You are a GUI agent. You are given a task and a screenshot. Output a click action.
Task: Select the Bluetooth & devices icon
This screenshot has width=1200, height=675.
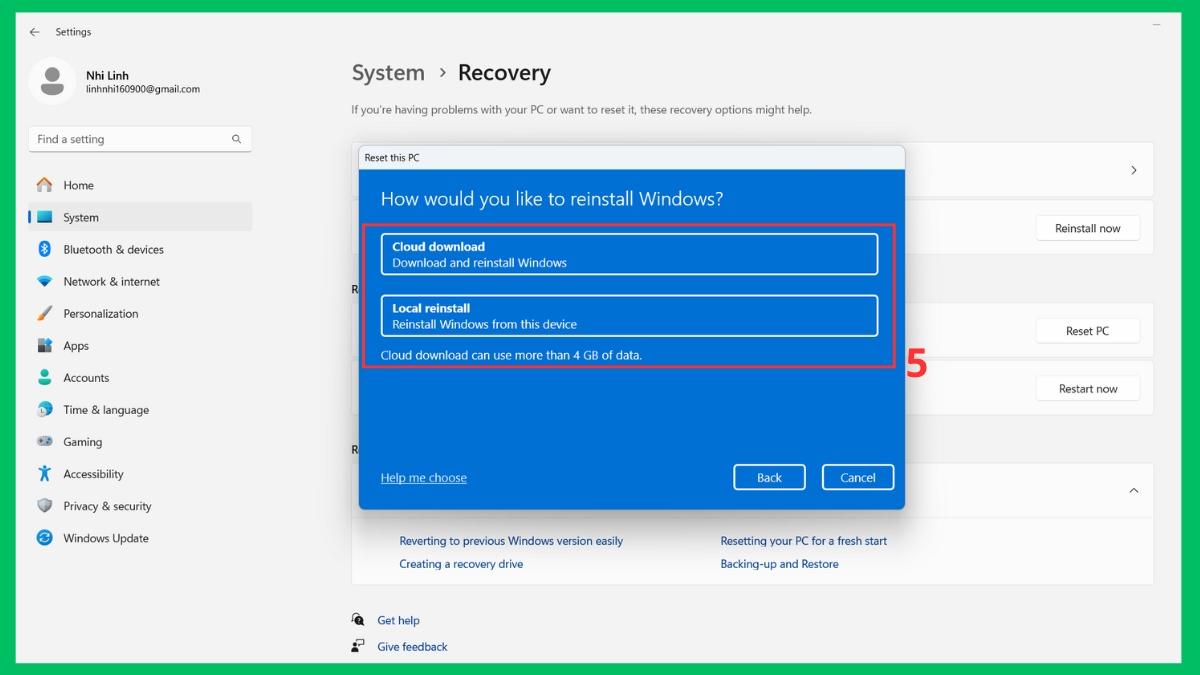[x=45, y=249]
